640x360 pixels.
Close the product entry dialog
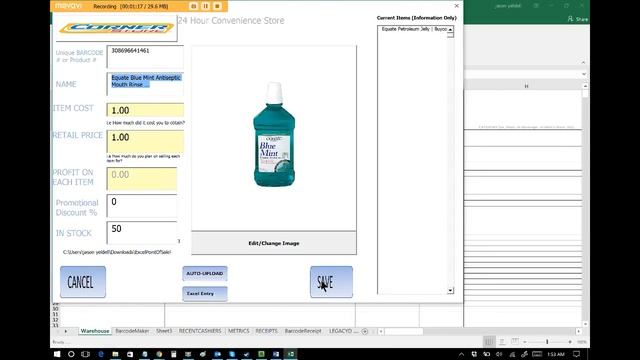click(456, 6)
